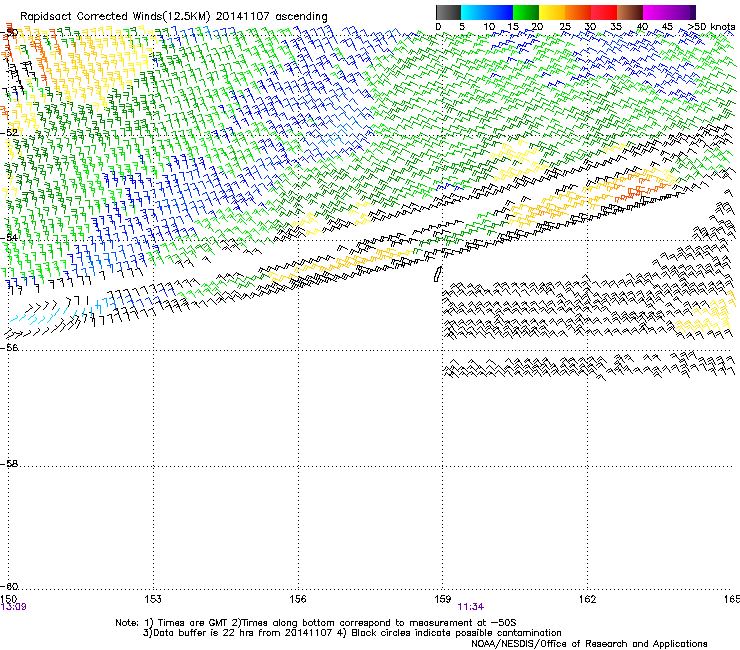The height and width of the screenshot is (650, 740).
Task: Click the word 'ascending' in the title
Action: [x=301, y=17]
